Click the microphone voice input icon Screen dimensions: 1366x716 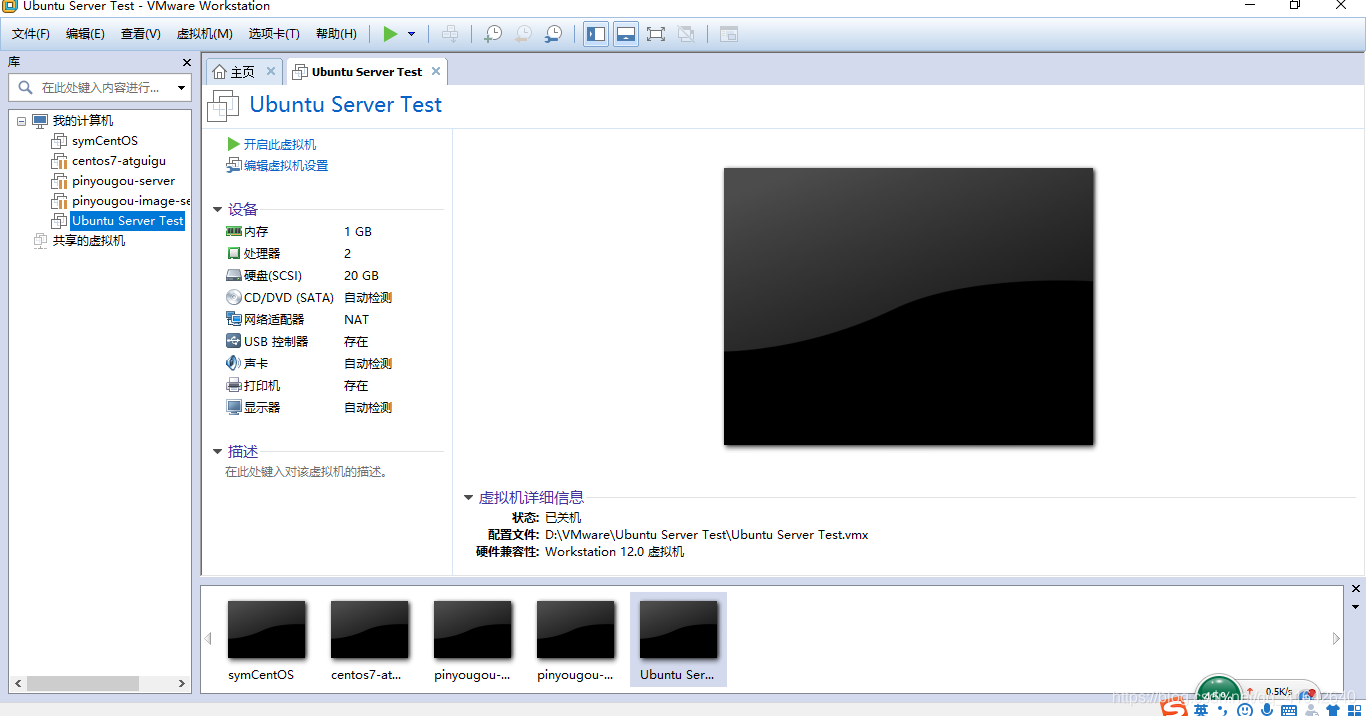point(1267,709)
